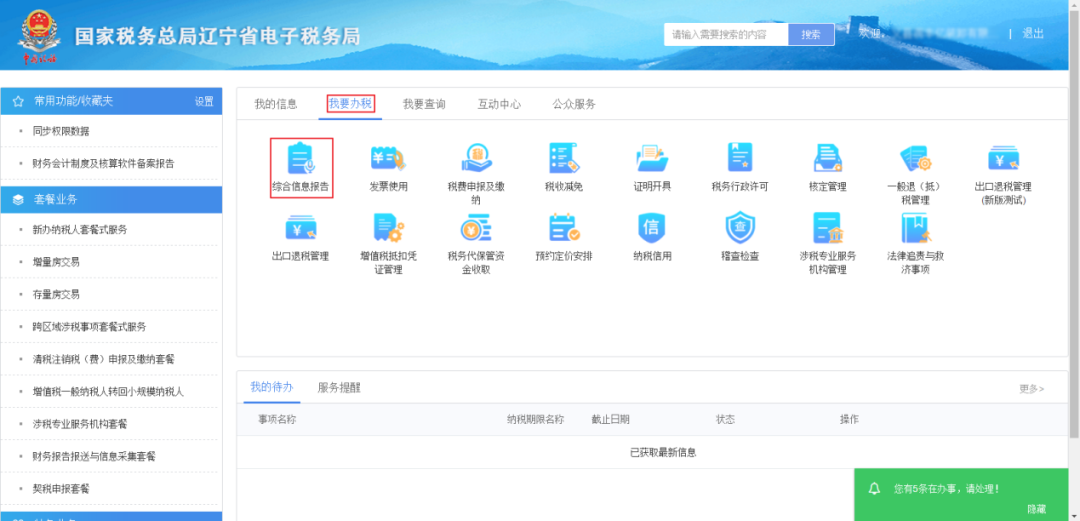The image size is (1080, 521).
Task: Open 法律追责与救济事项 icon
Action: click(x=915, y=229)
